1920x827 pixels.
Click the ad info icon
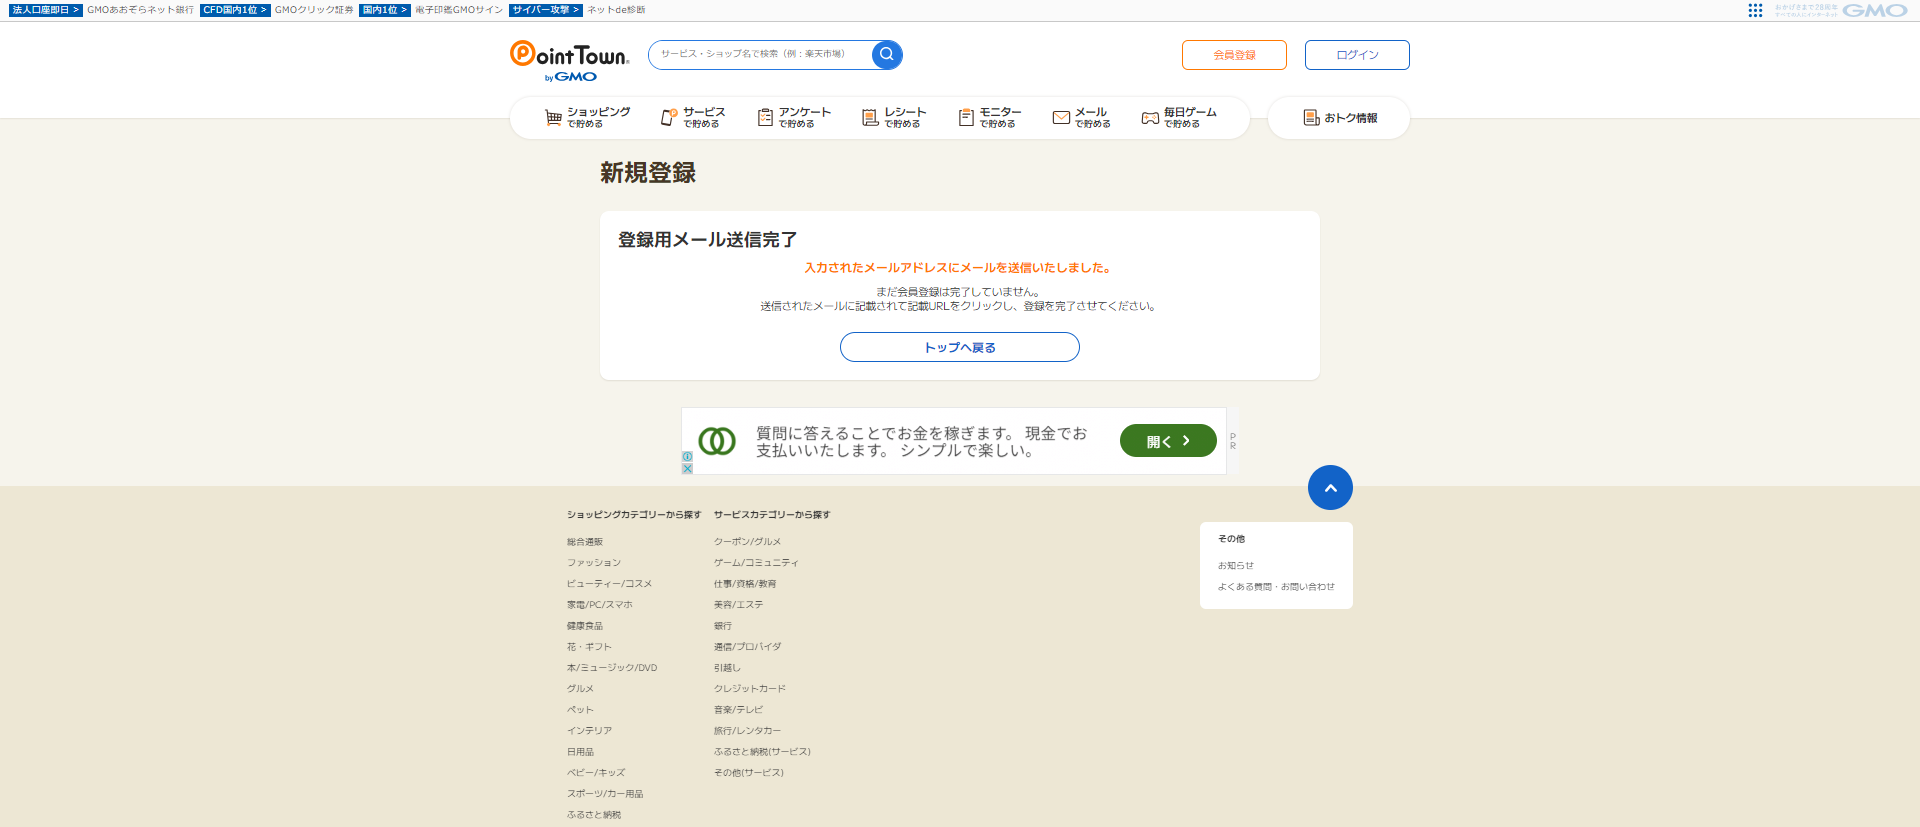point(687,457)
